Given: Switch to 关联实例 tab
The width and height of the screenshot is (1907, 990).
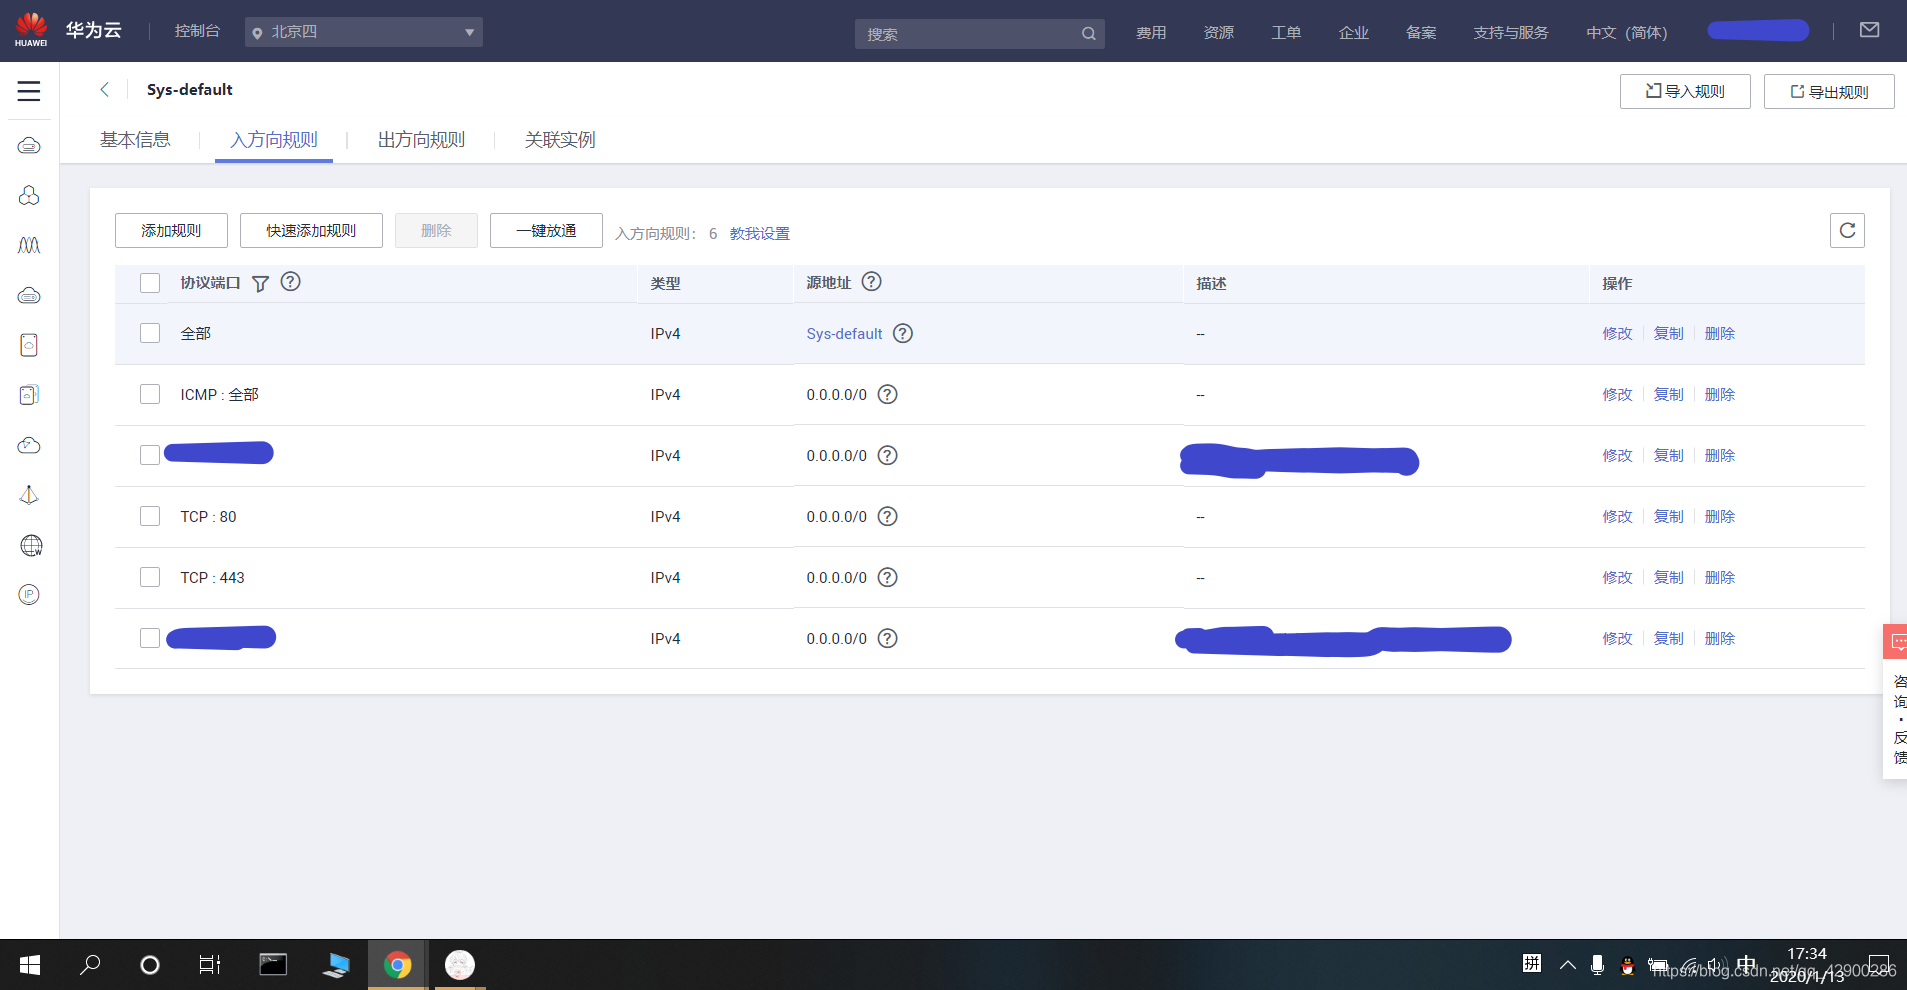Looking at the screenshot, I should 560,140.
